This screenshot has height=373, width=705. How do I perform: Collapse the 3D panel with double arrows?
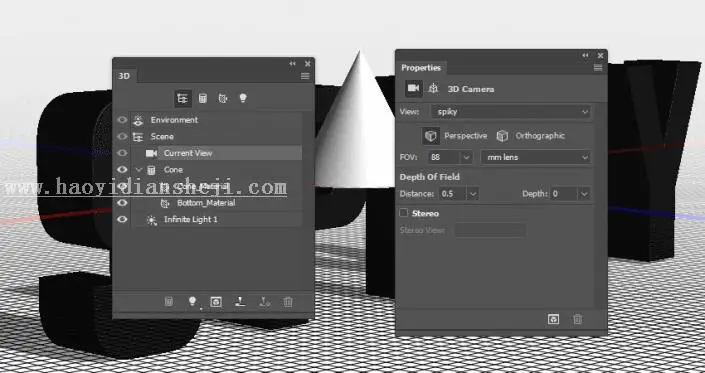pyautogui.click(x=293, y=64)
